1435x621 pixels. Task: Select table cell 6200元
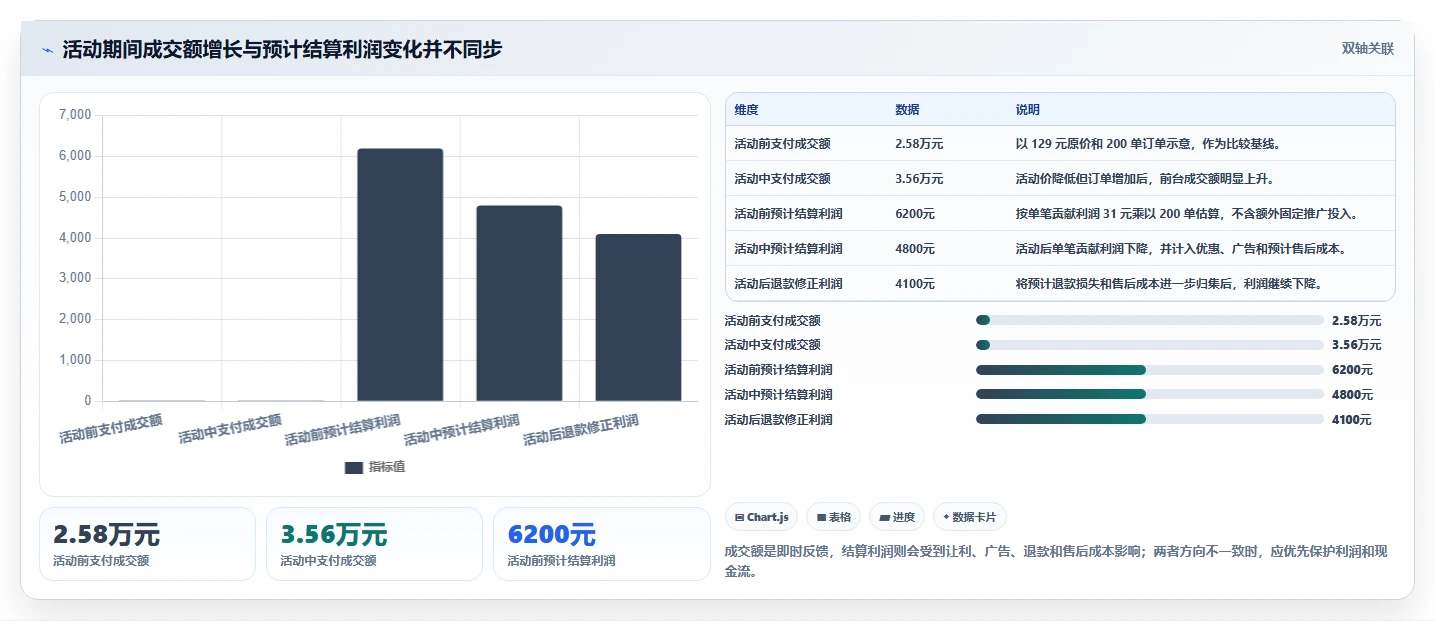(915, 214)
